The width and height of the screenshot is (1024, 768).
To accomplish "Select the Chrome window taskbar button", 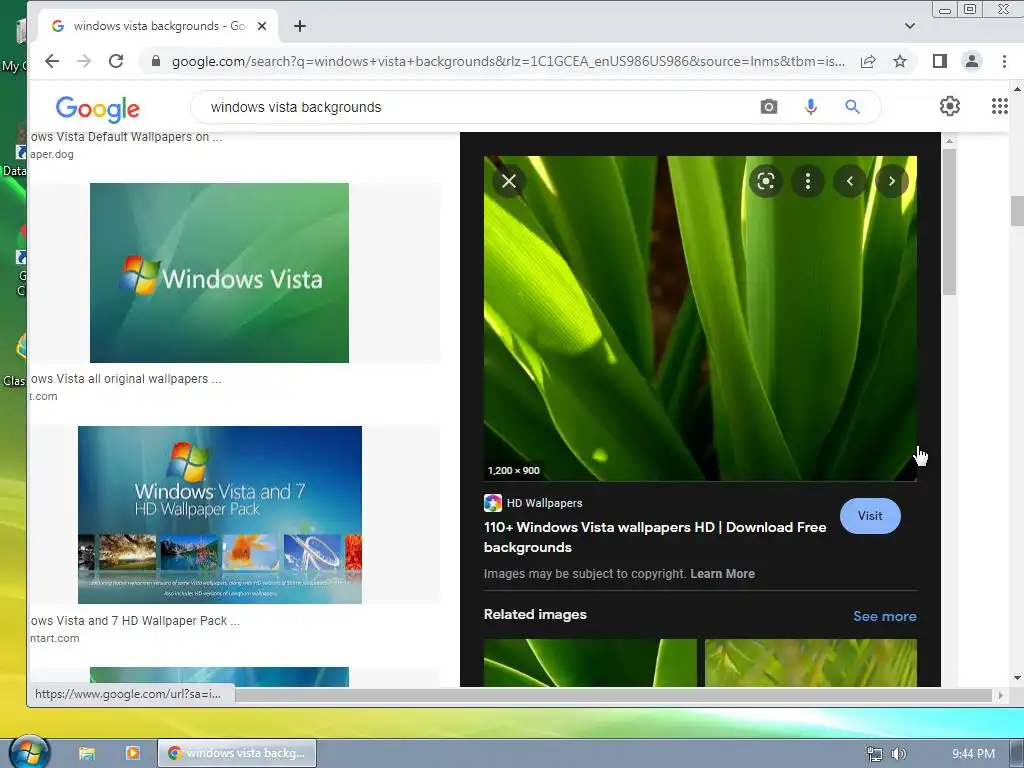I will [x=237, y=753].
